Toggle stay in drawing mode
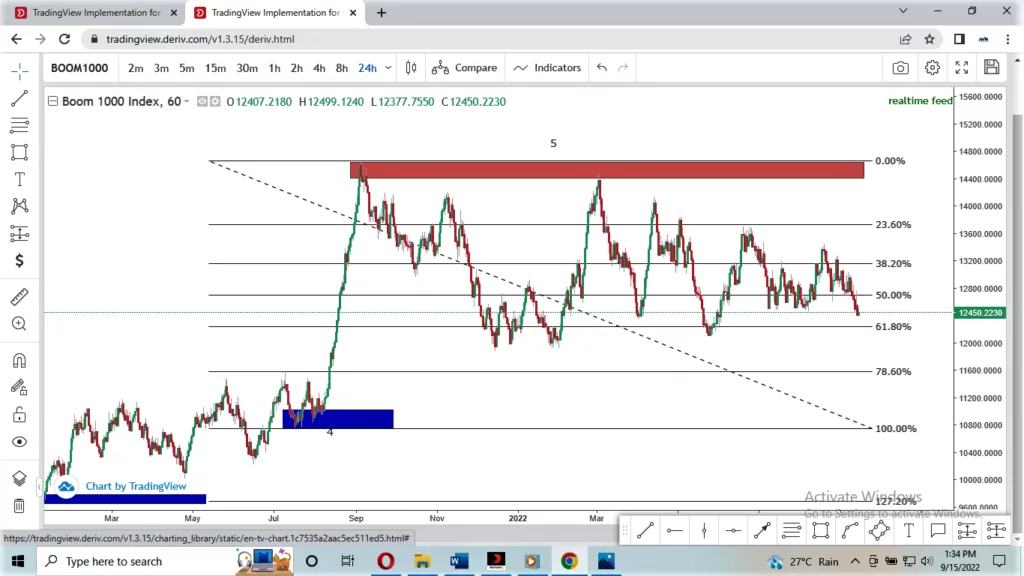This screenshot has height=576, width=1024. 20,387
